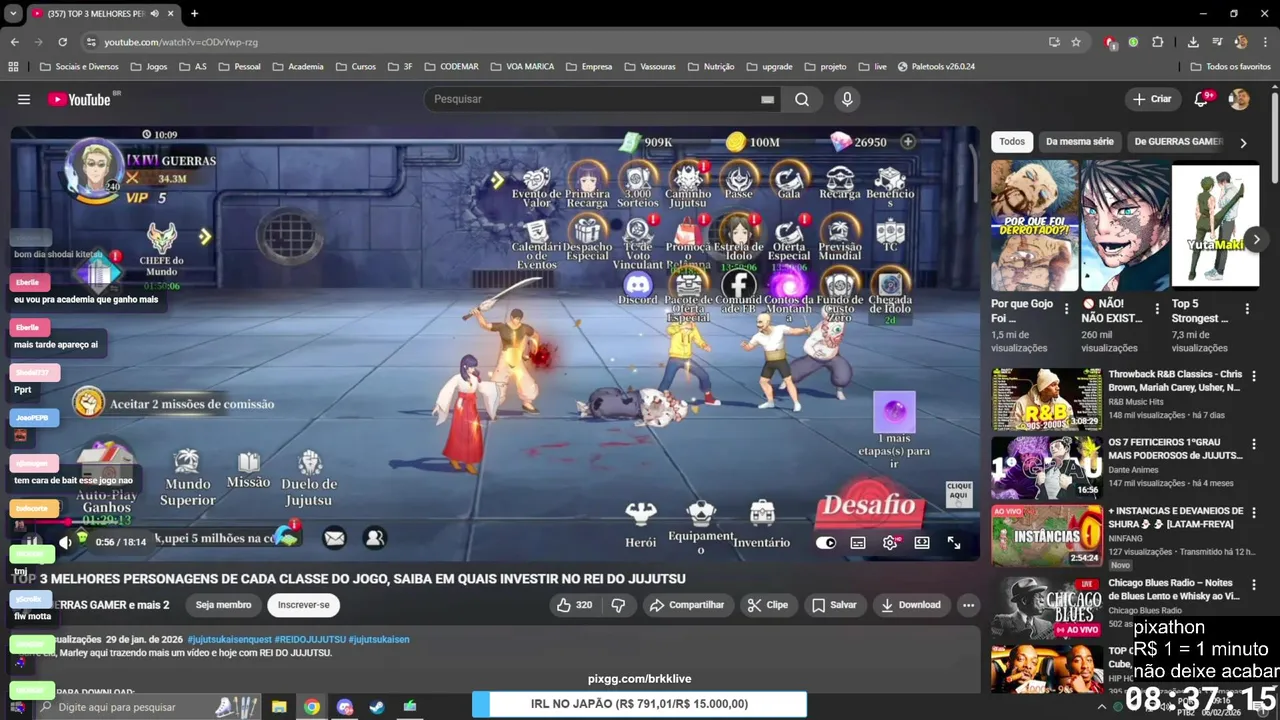Image resolution: width=1280 pixels, height=720 pixels.
Task: Open the Throwback R&B Classics video thumbnail
Action: click(1047, 399)
